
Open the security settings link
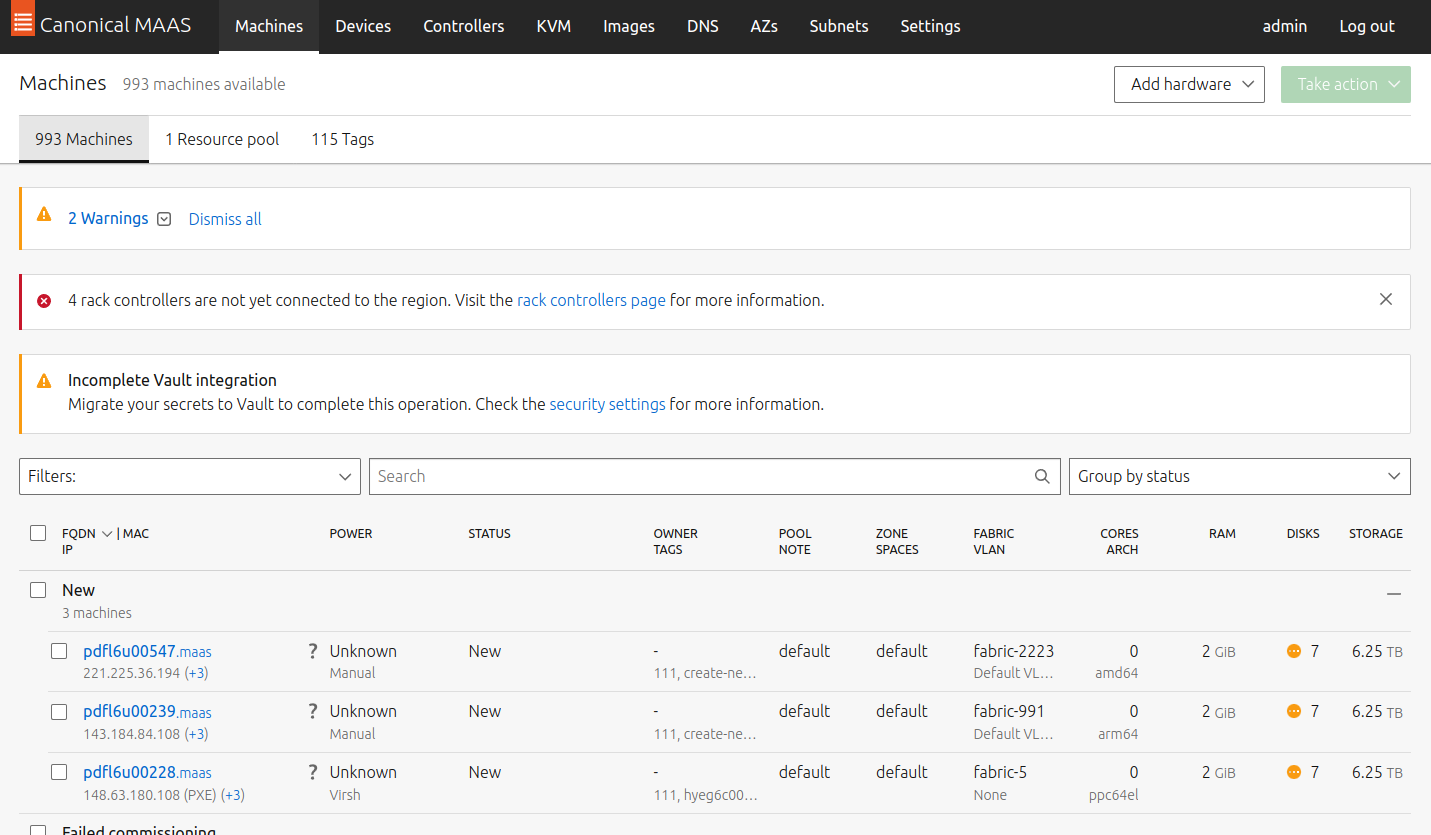click(x=607, y=404)
